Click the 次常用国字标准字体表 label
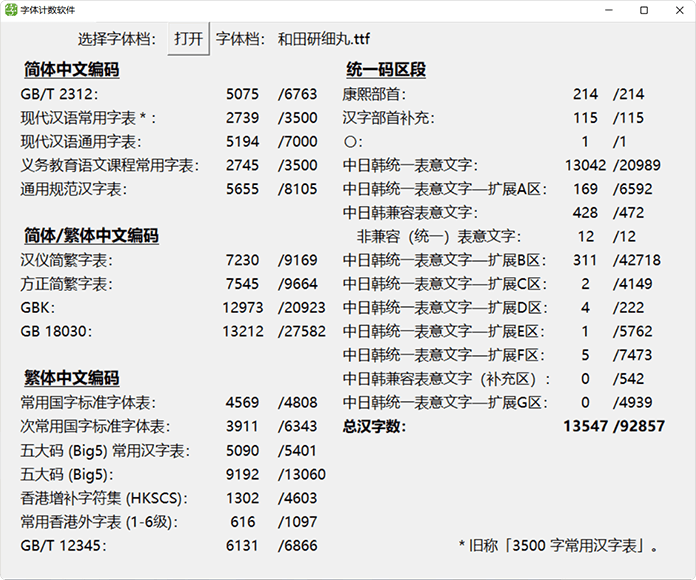This screenshot has height=580, width=696. [x=95, y=427]
